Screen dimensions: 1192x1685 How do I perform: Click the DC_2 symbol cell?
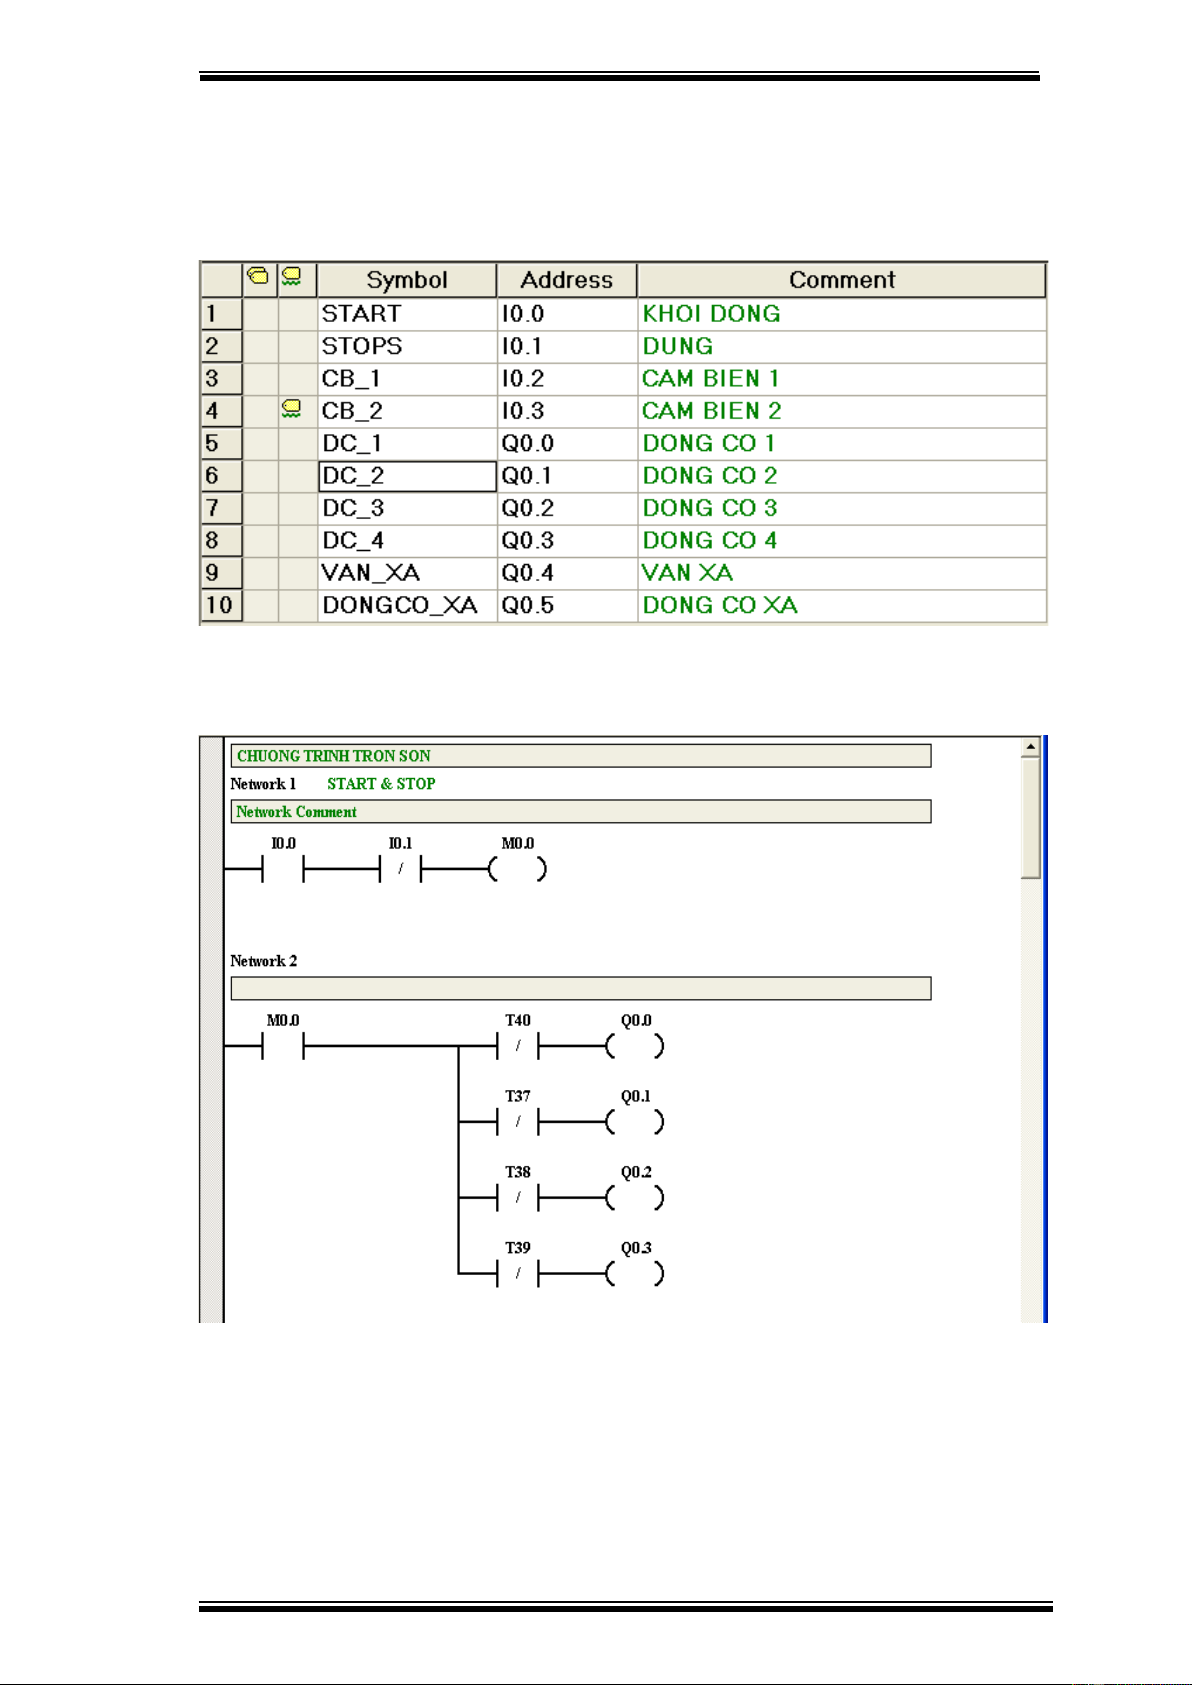coord(407,476)
